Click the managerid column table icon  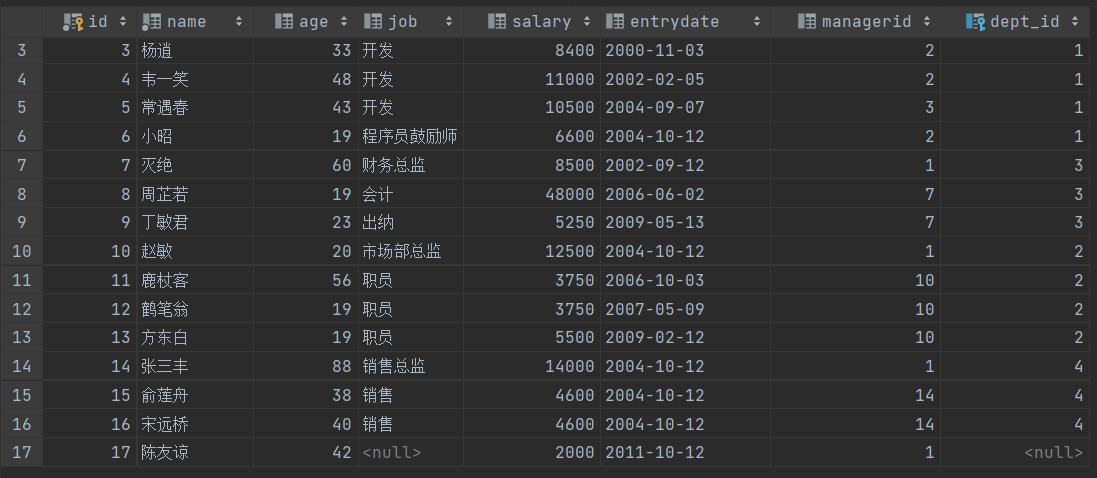click(x=807, y=22)
